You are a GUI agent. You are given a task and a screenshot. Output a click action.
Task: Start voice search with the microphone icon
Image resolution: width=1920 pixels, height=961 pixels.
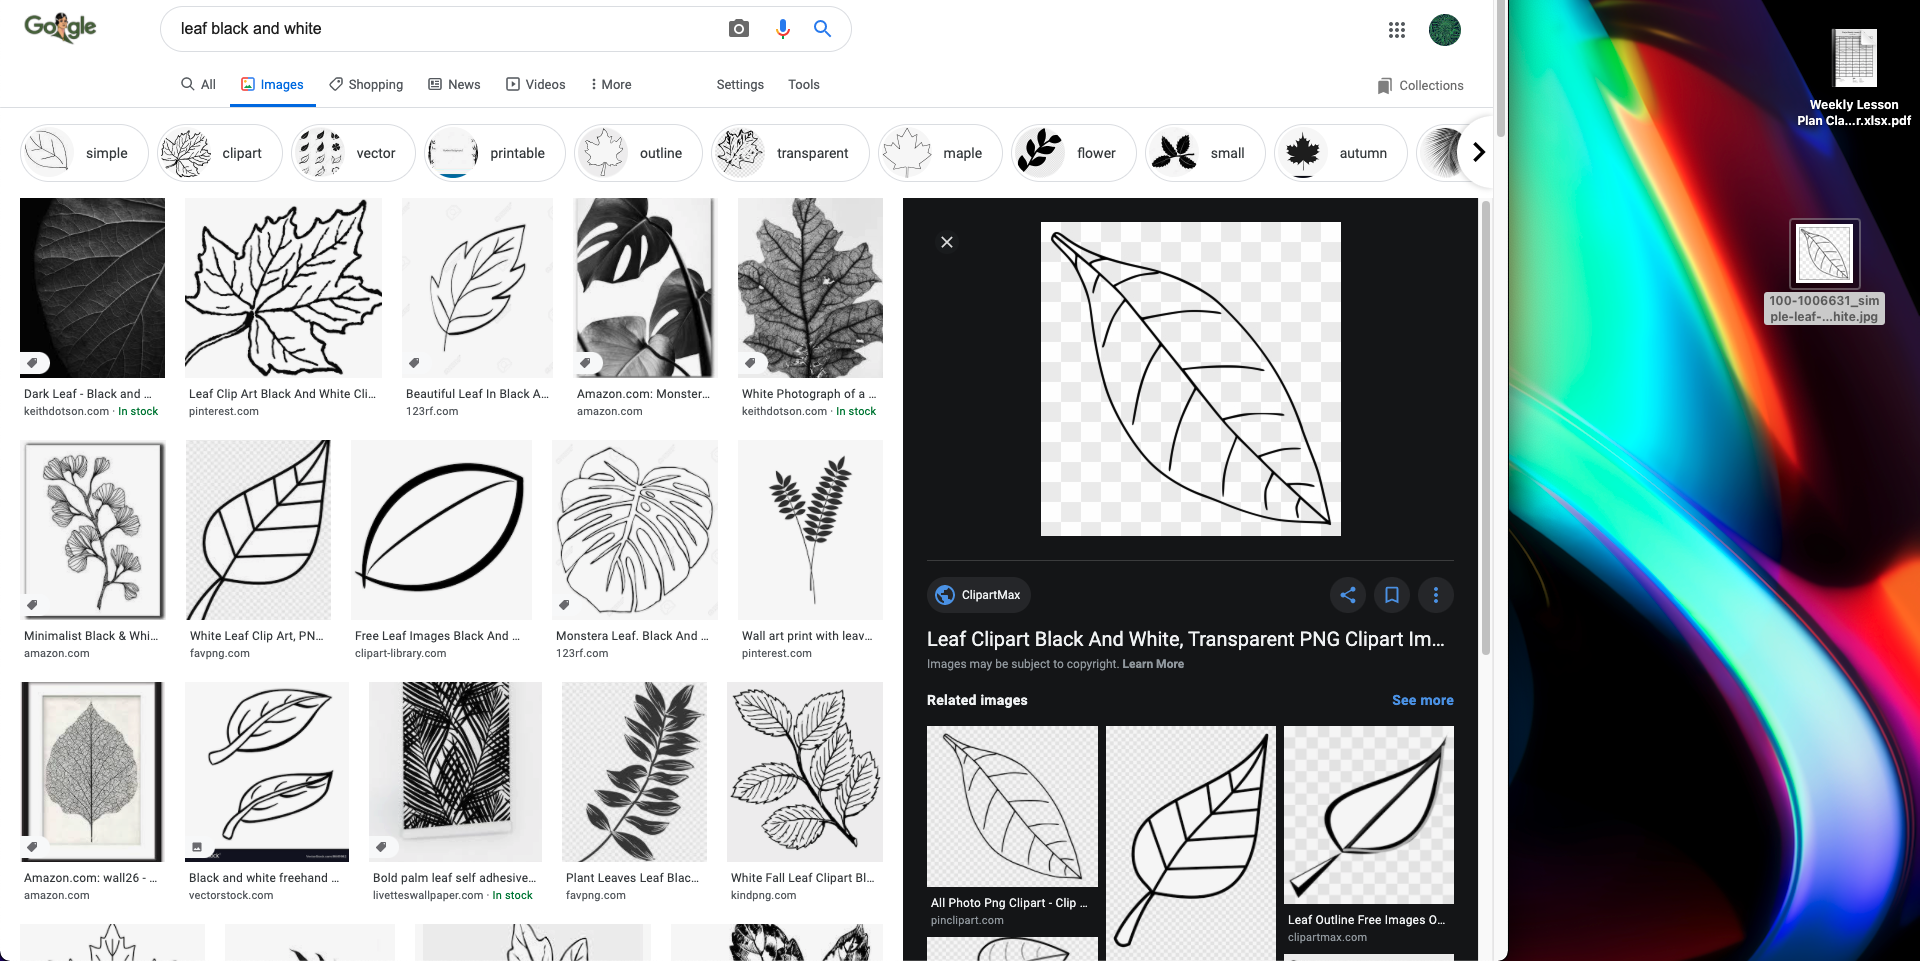[x=782, y=29]
